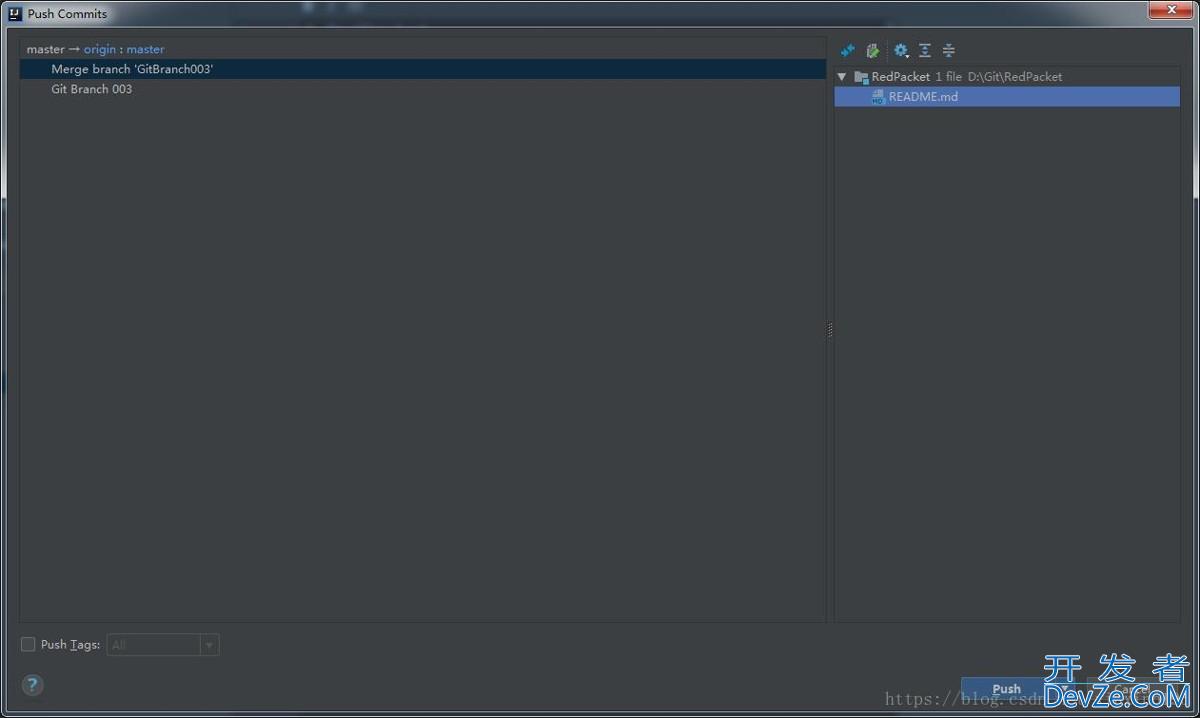Click the IntelliJ icon in title bar
This screenshot has height=718, width=1200.
(14, 14)
